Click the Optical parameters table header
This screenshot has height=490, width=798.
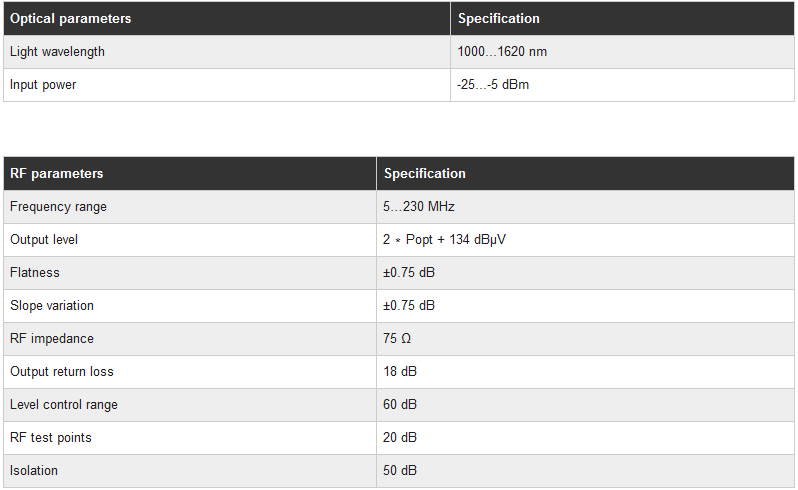(70, 19)
